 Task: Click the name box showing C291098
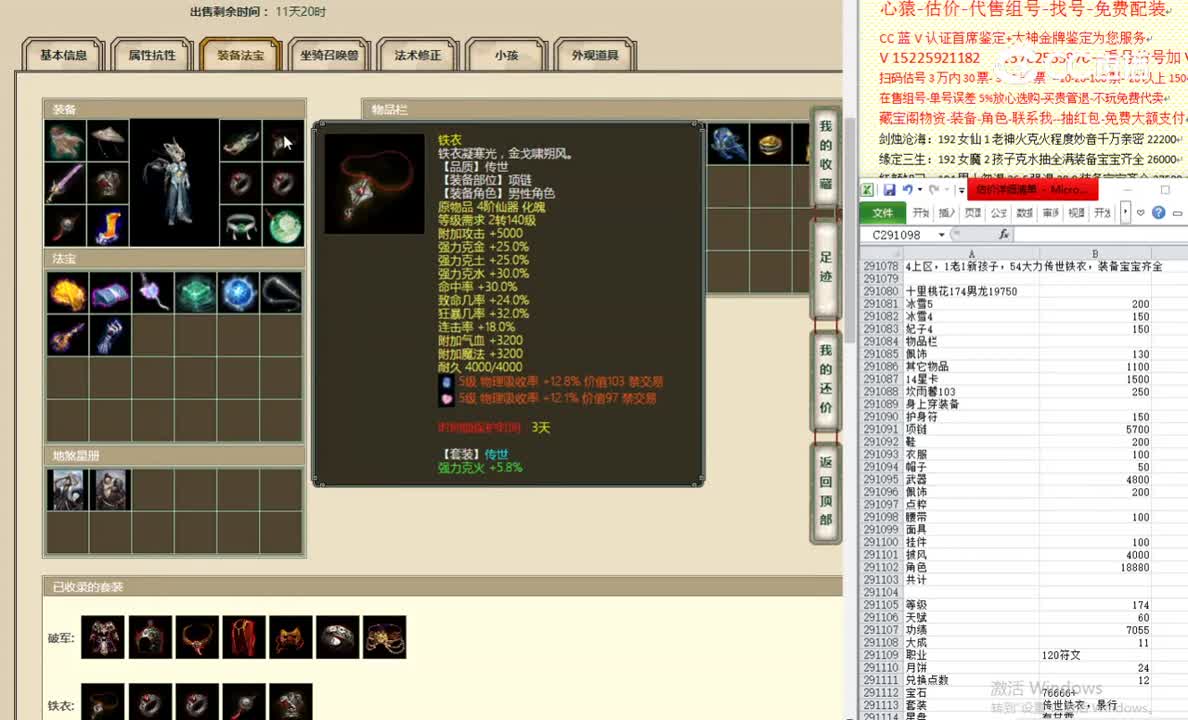coord(899,235)
